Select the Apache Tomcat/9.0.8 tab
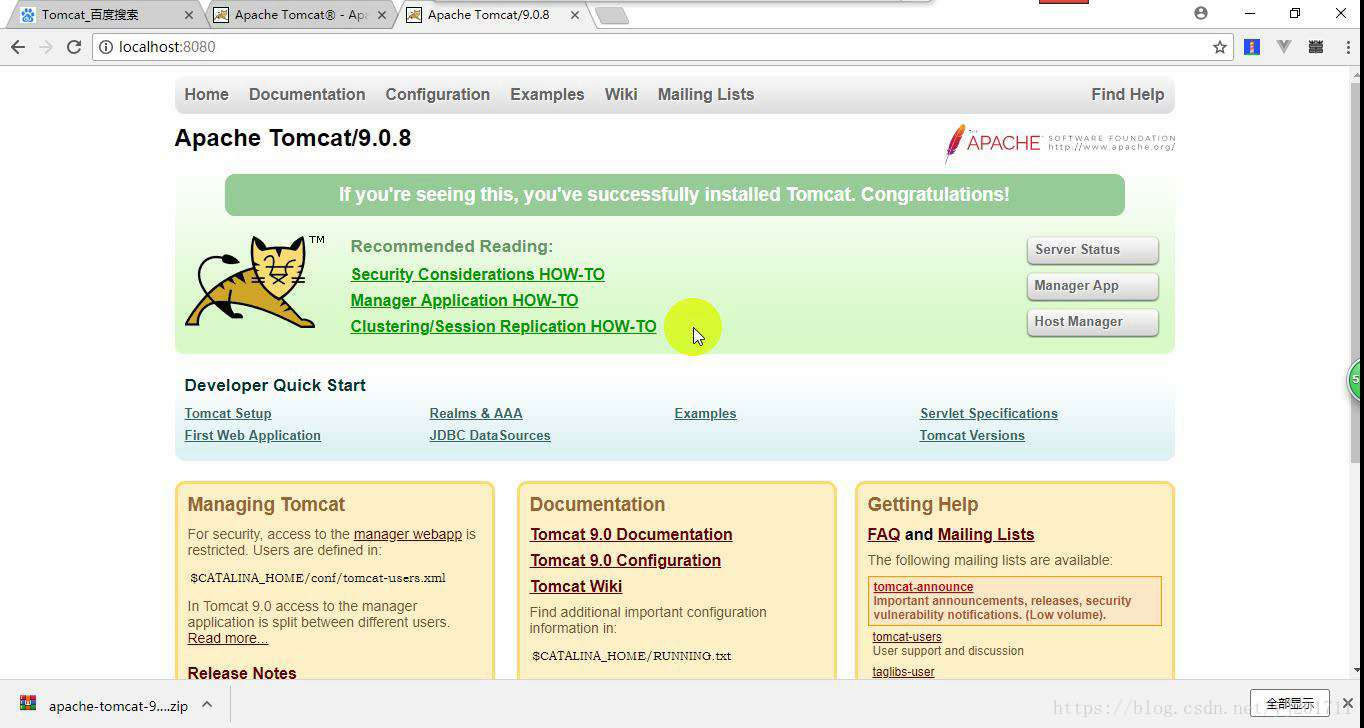The image size is (1364, 728). [x=489, y=15]
